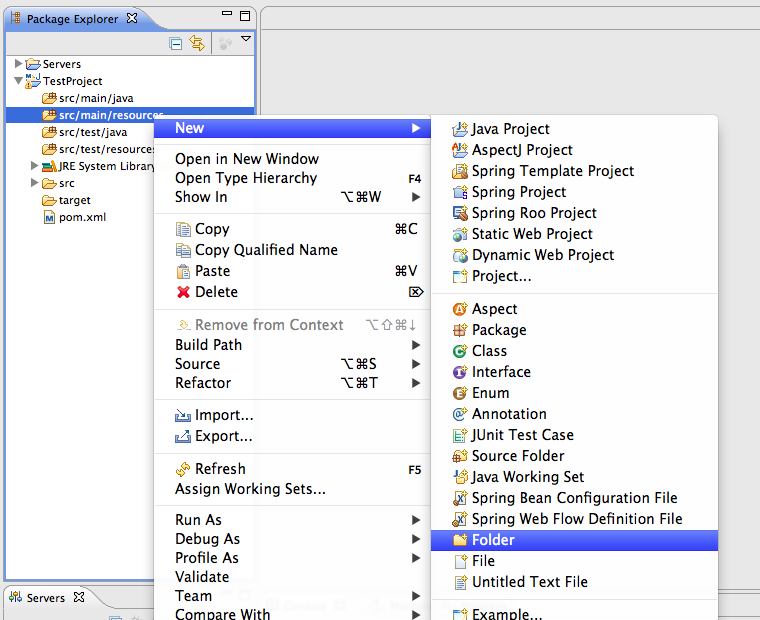The width and height of the screenshot is (760, 620).
Task: Click the JUnit Test Case icon
Action: (x=460, y=435)
